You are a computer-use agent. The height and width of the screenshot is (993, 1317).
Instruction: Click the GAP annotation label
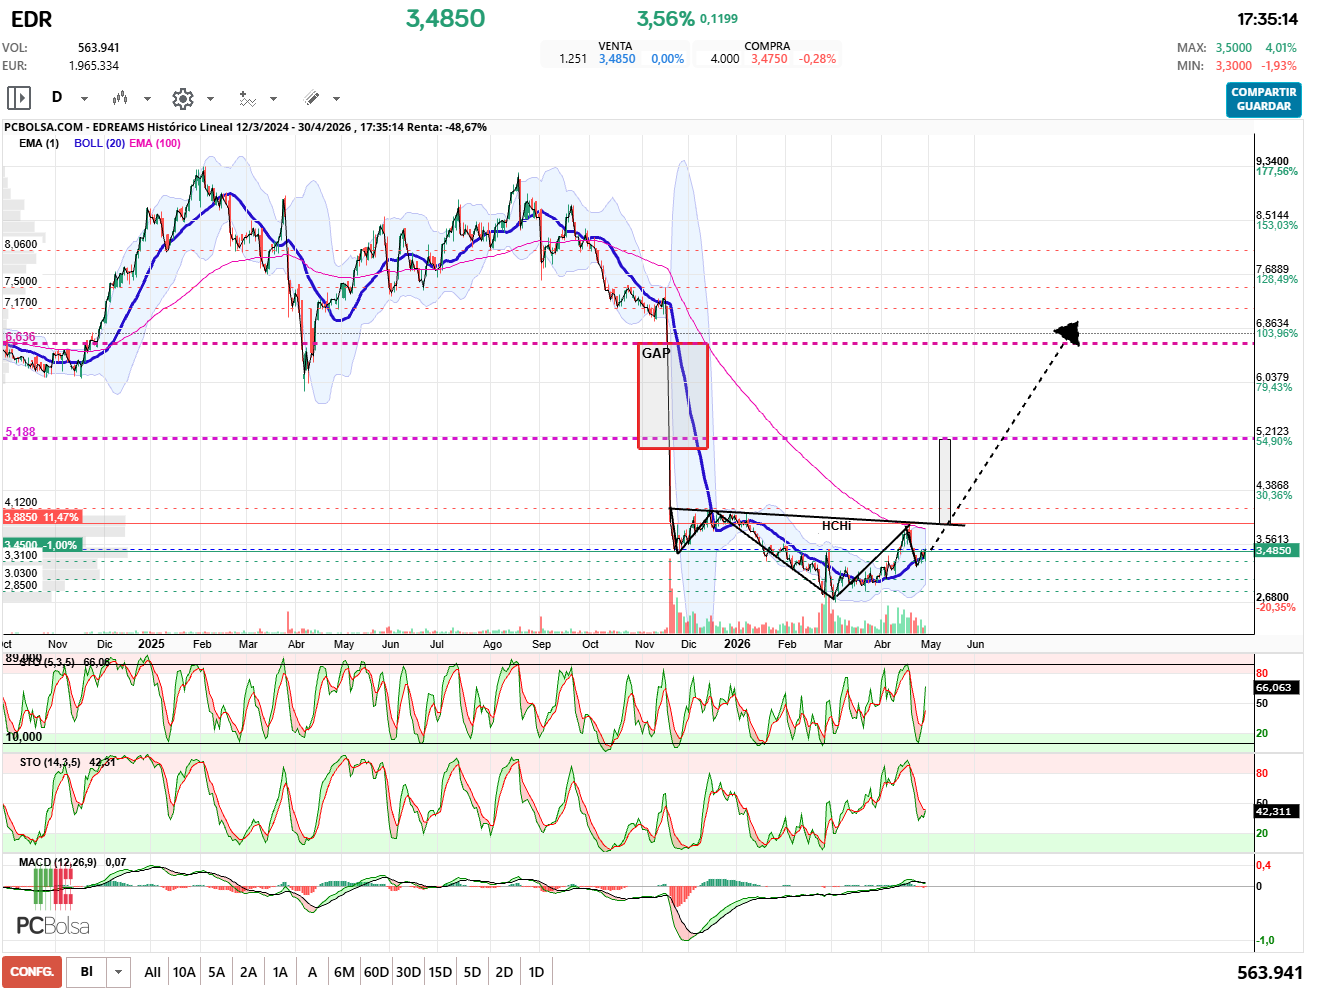coord(656,353)
